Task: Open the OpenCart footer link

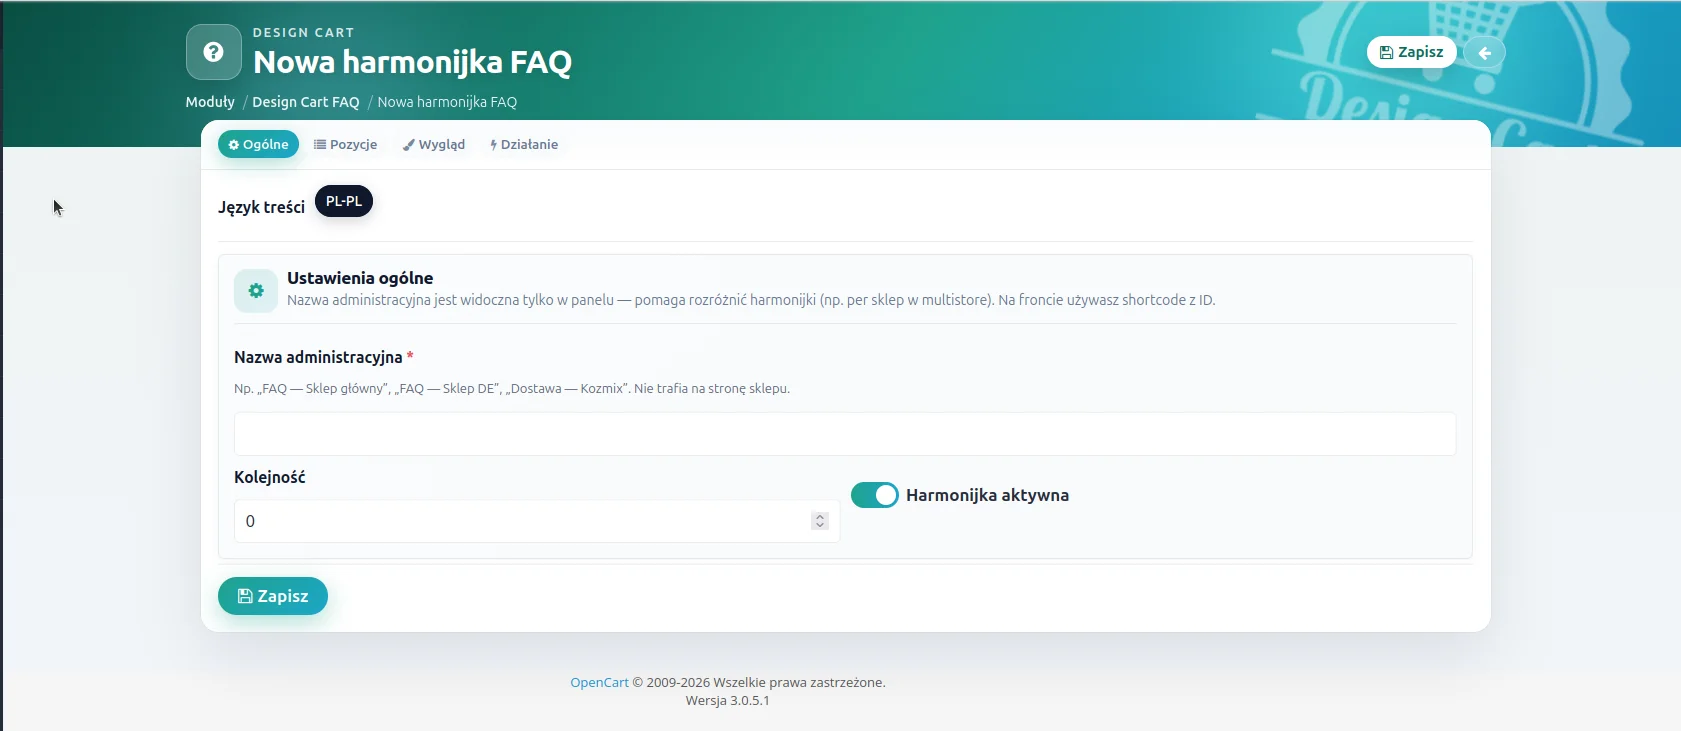Action: (x=599, y=682)
